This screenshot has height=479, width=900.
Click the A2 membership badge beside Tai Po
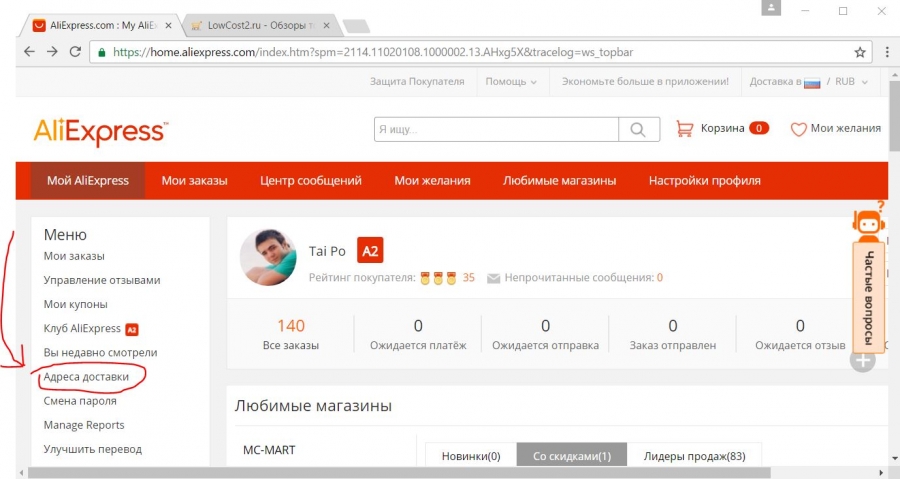[x=370, y=251]
